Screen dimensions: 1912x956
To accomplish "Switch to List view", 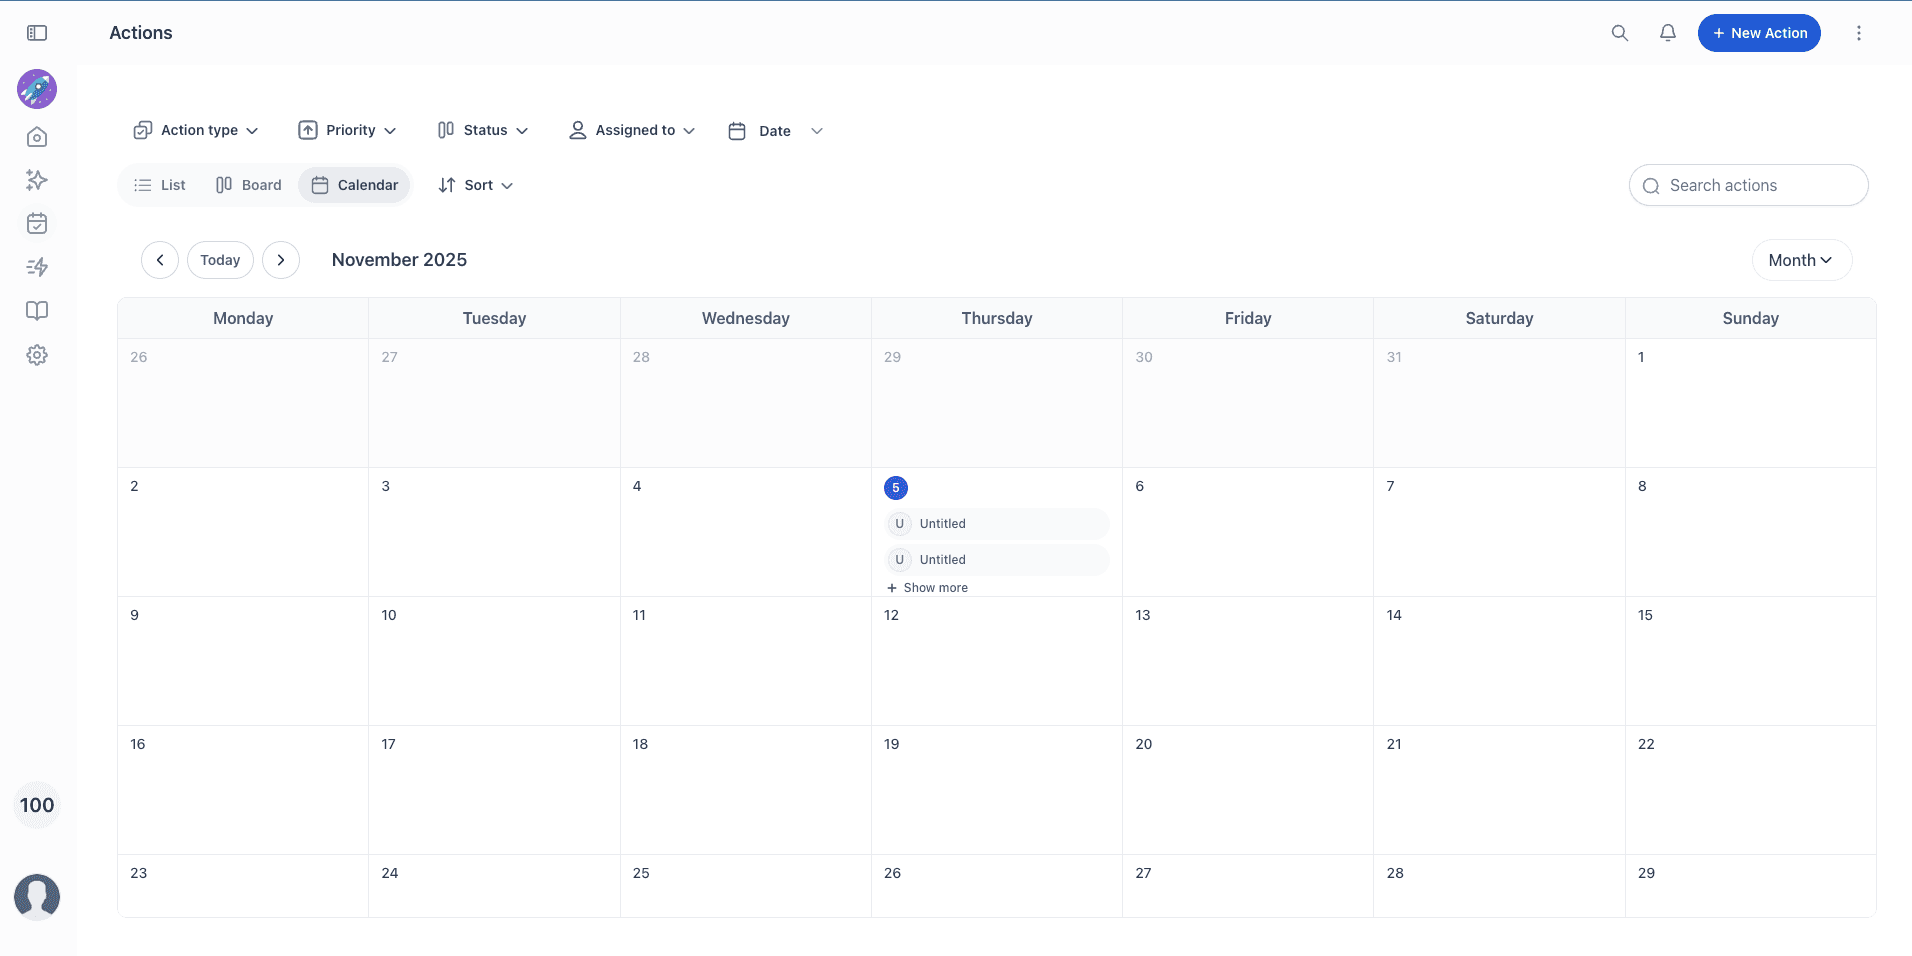I will 159,184.
